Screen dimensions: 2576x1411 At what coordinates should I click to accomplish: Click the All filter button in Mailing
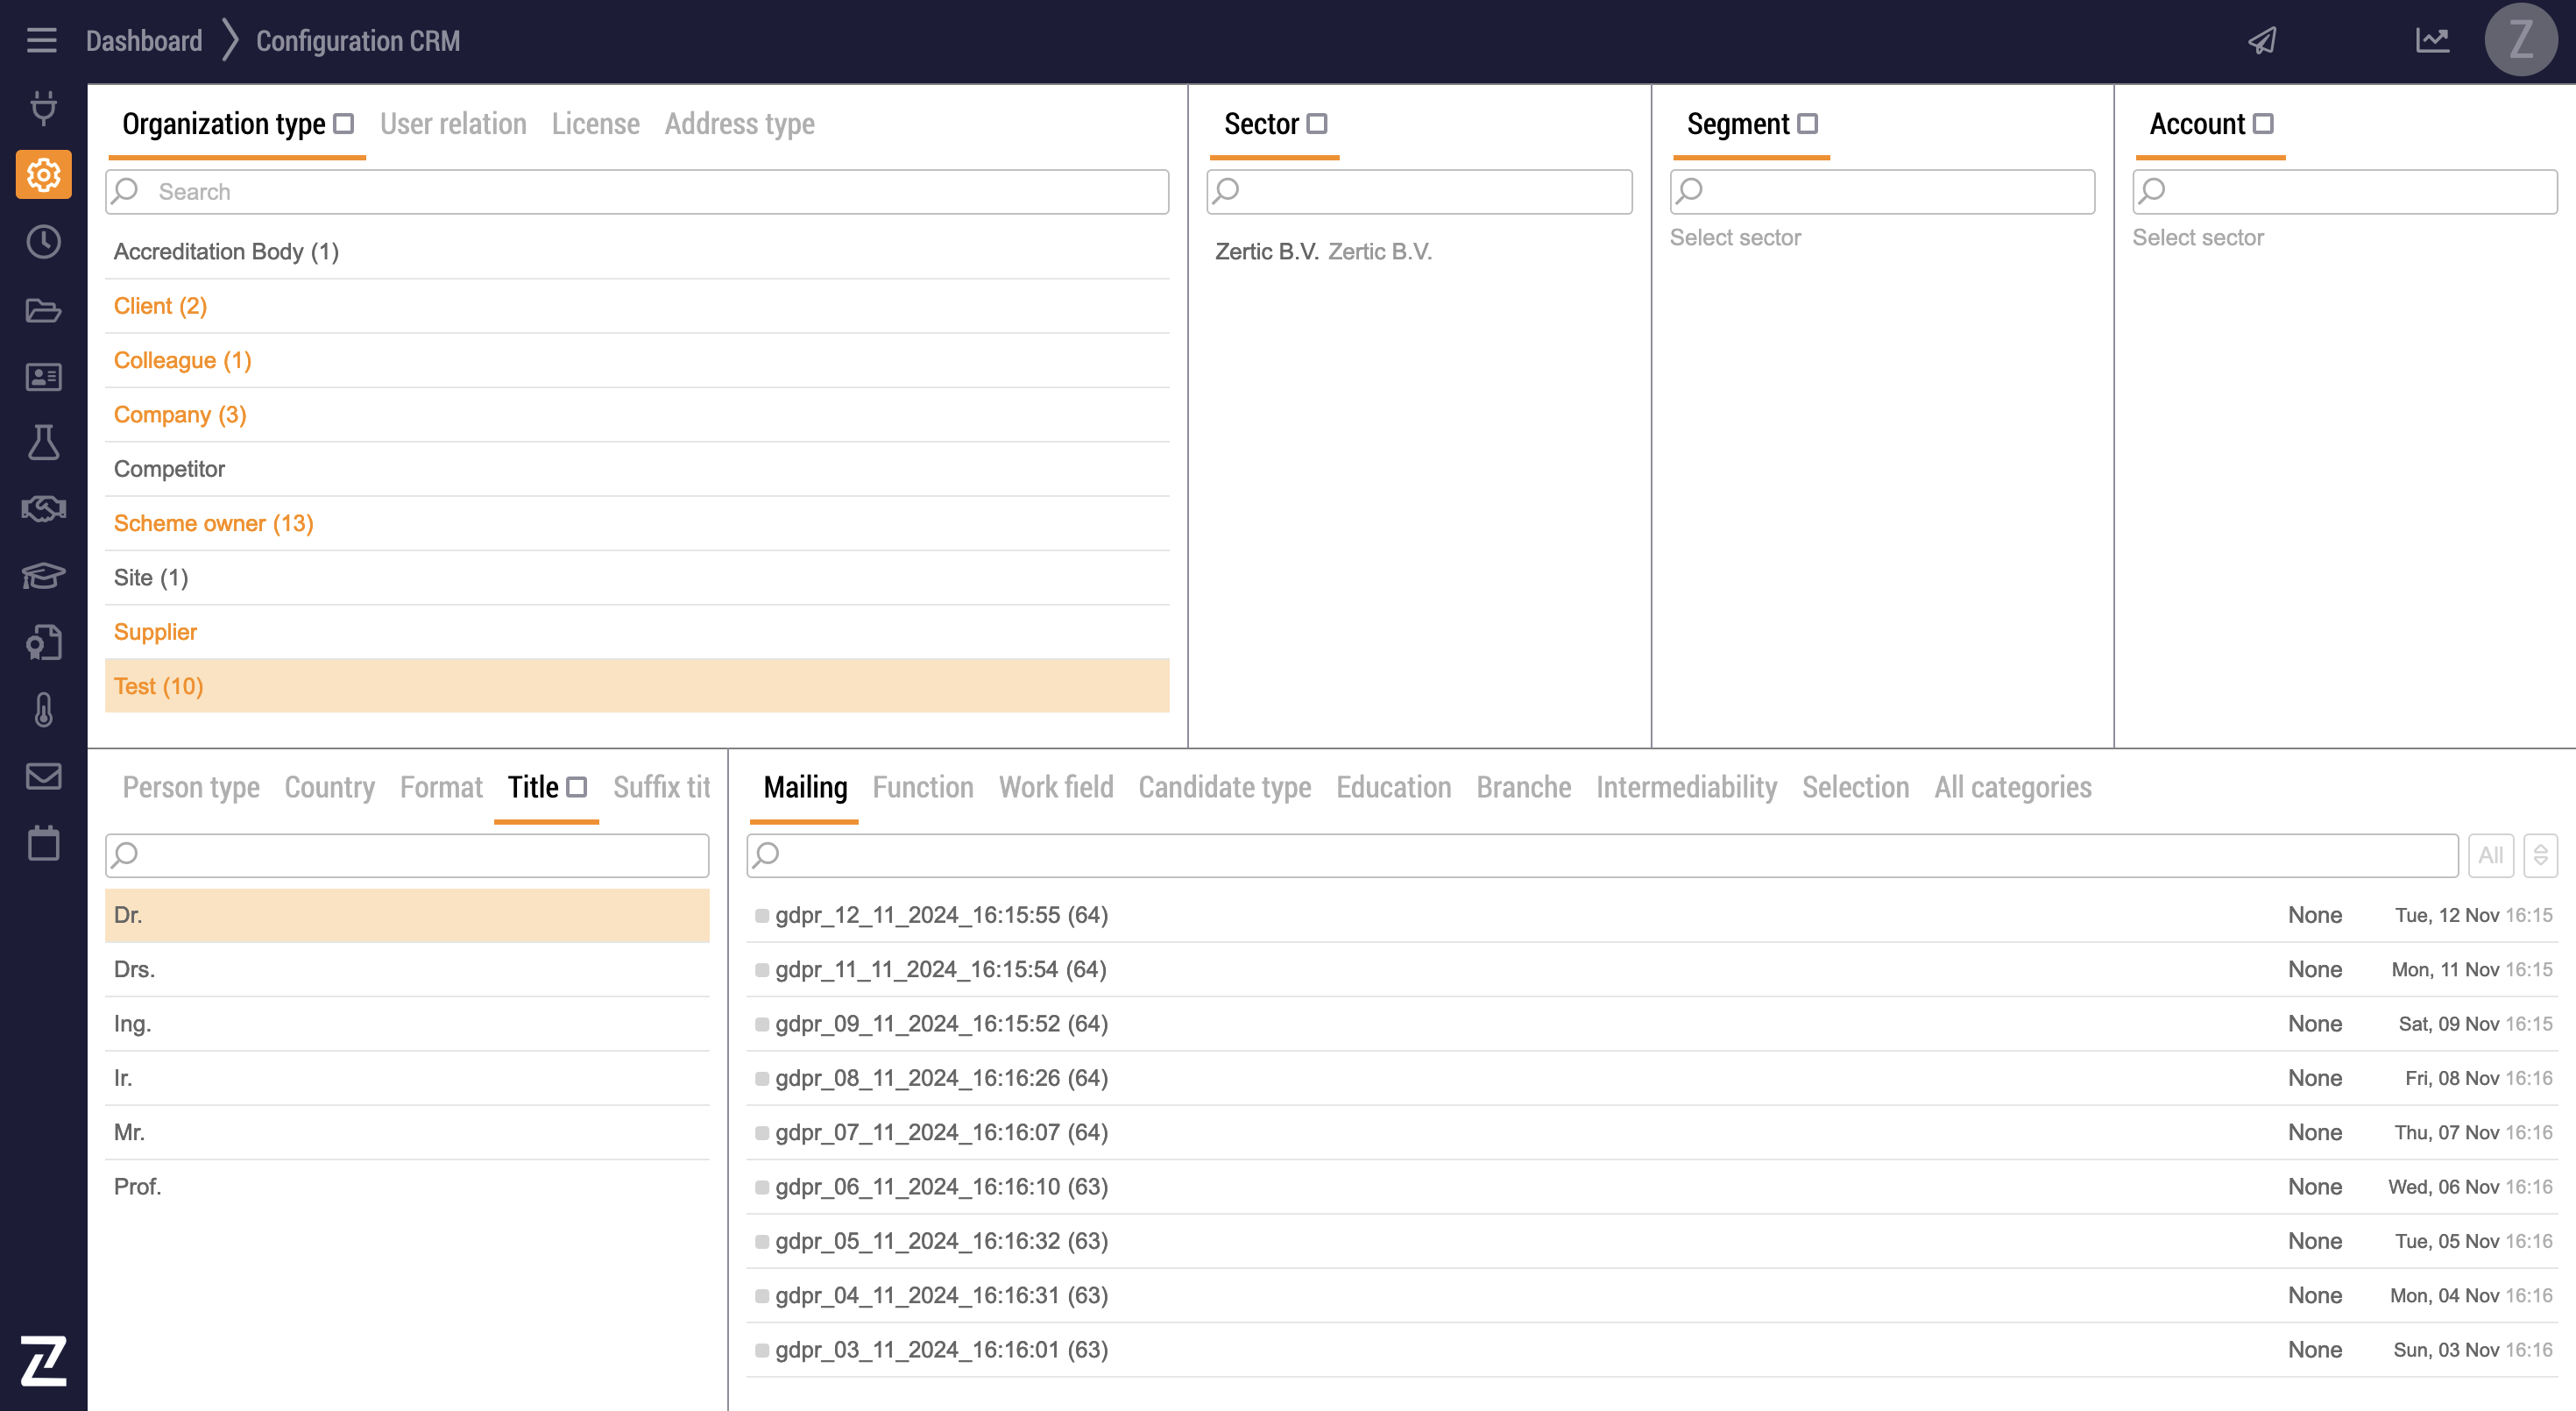click(x=2490, y=855)
